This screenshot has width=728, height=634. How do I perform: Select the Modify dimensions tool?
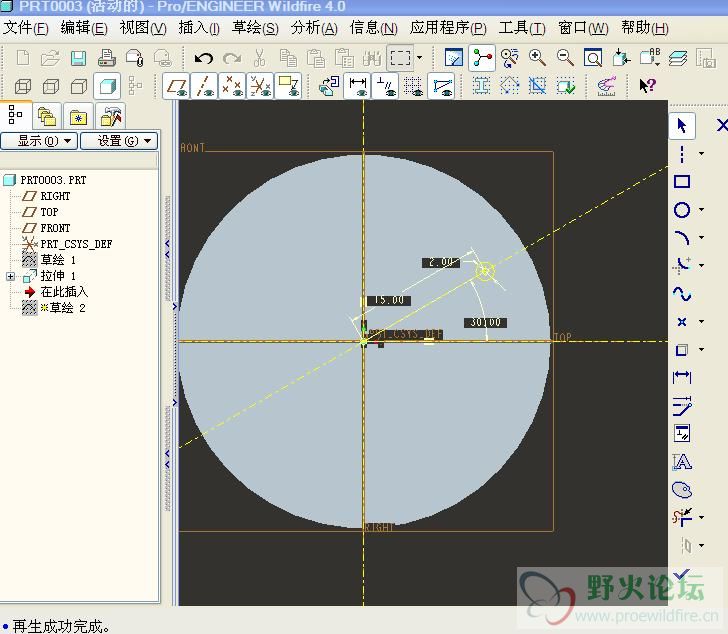682,406
